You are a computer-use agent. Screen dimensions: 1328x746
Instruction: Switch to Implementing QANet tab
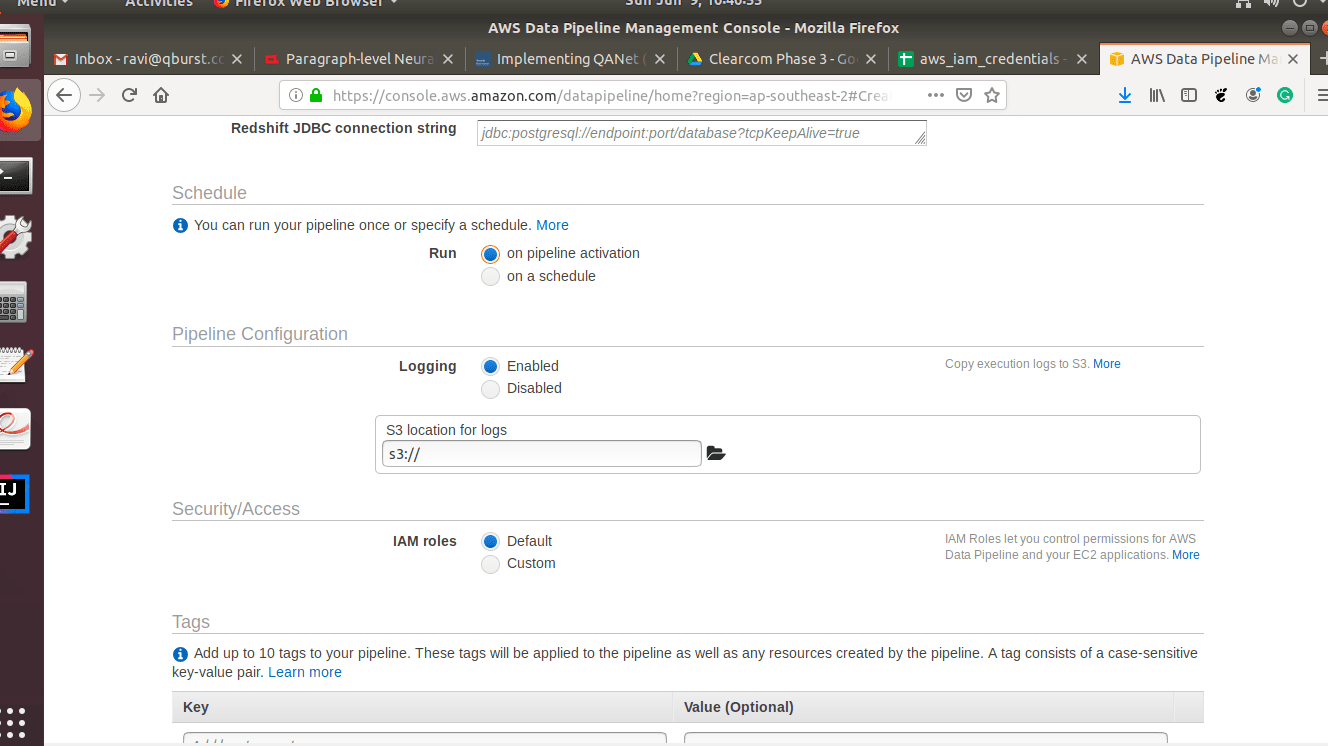(571, 59)
